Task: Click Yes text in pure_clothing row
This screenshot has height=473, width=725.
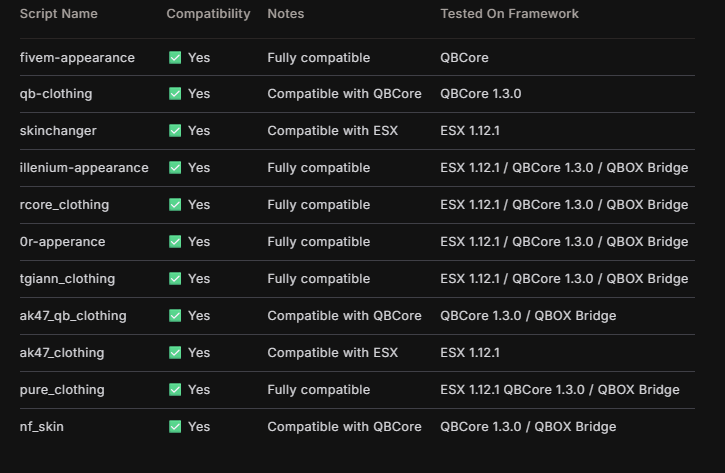Action: (199, 390)
